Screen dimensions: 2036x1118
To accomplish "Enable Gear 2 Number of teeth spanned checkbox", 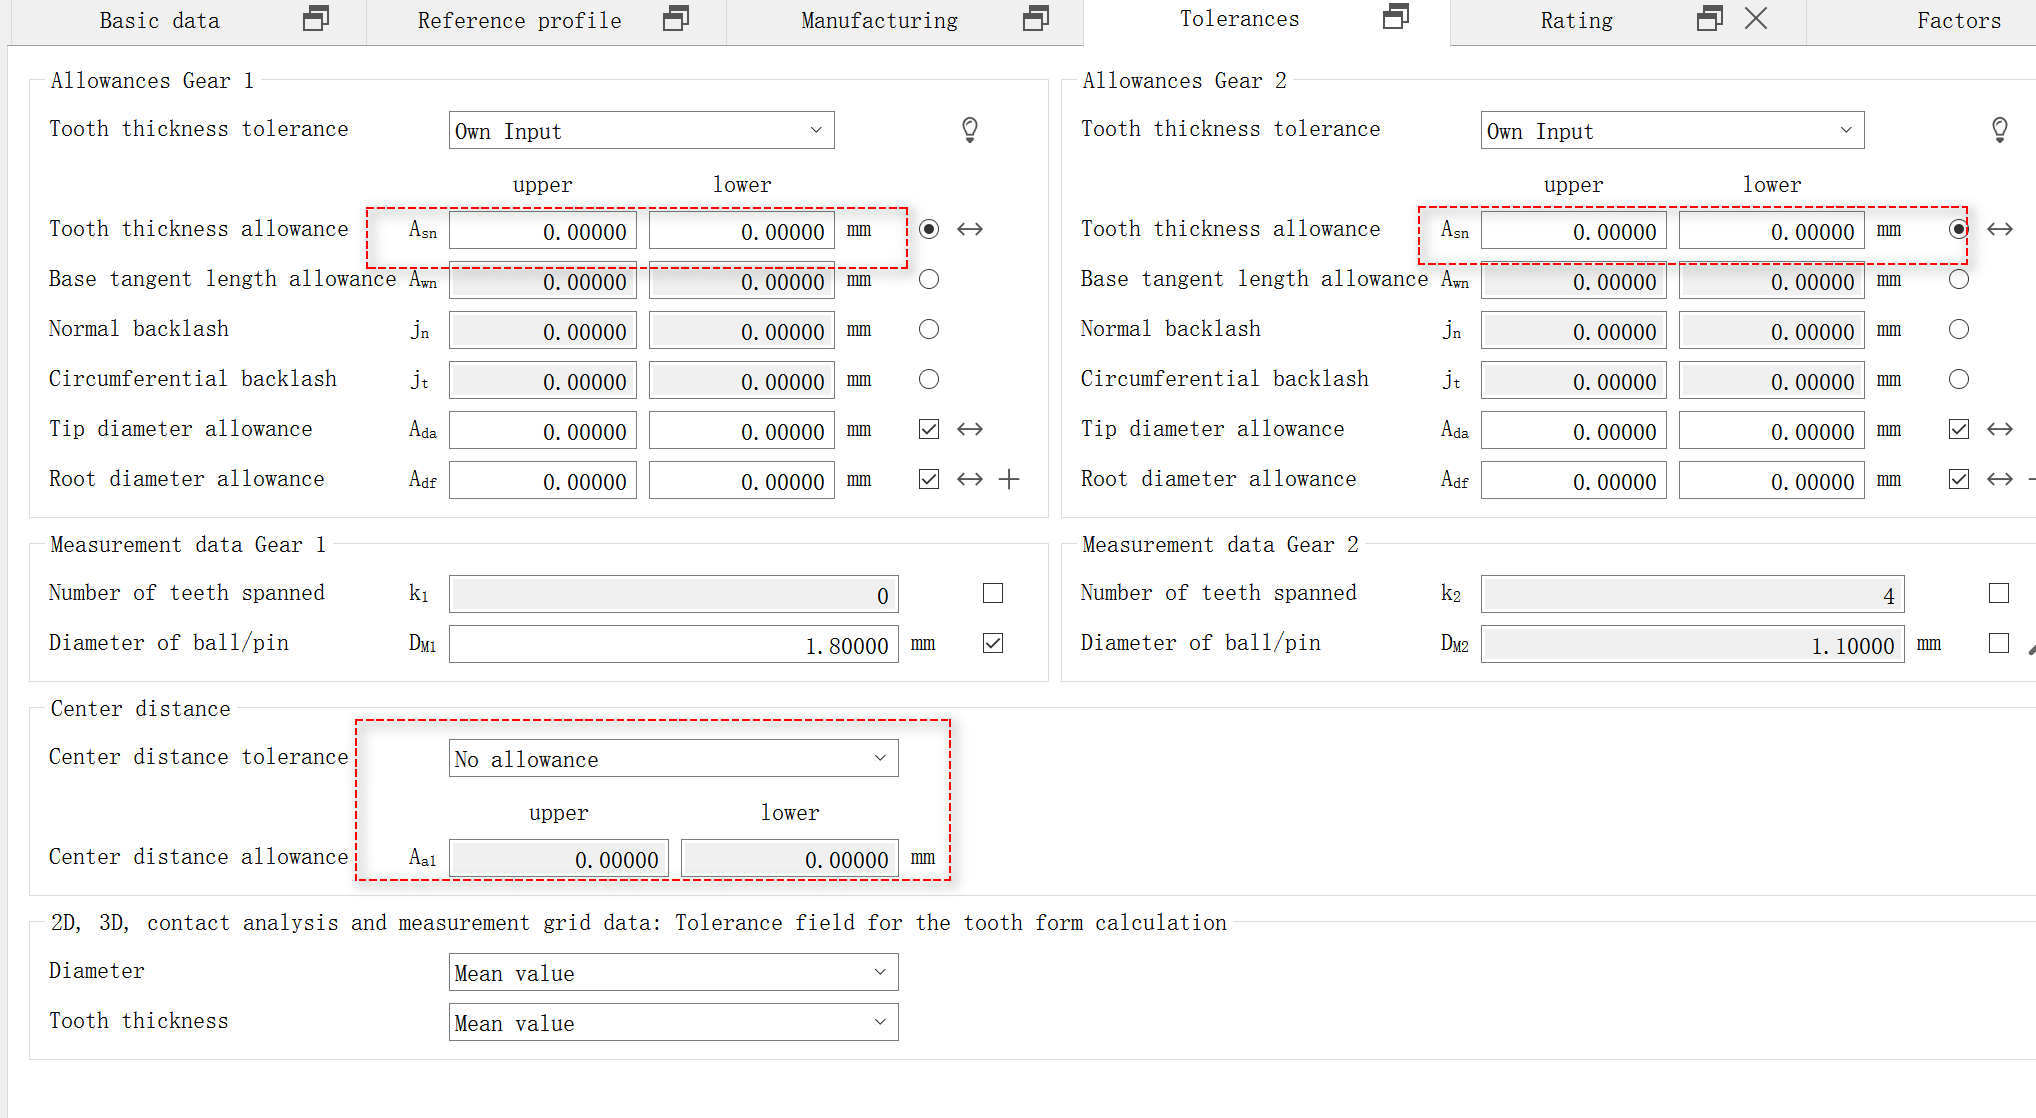I will (1999, 594).
